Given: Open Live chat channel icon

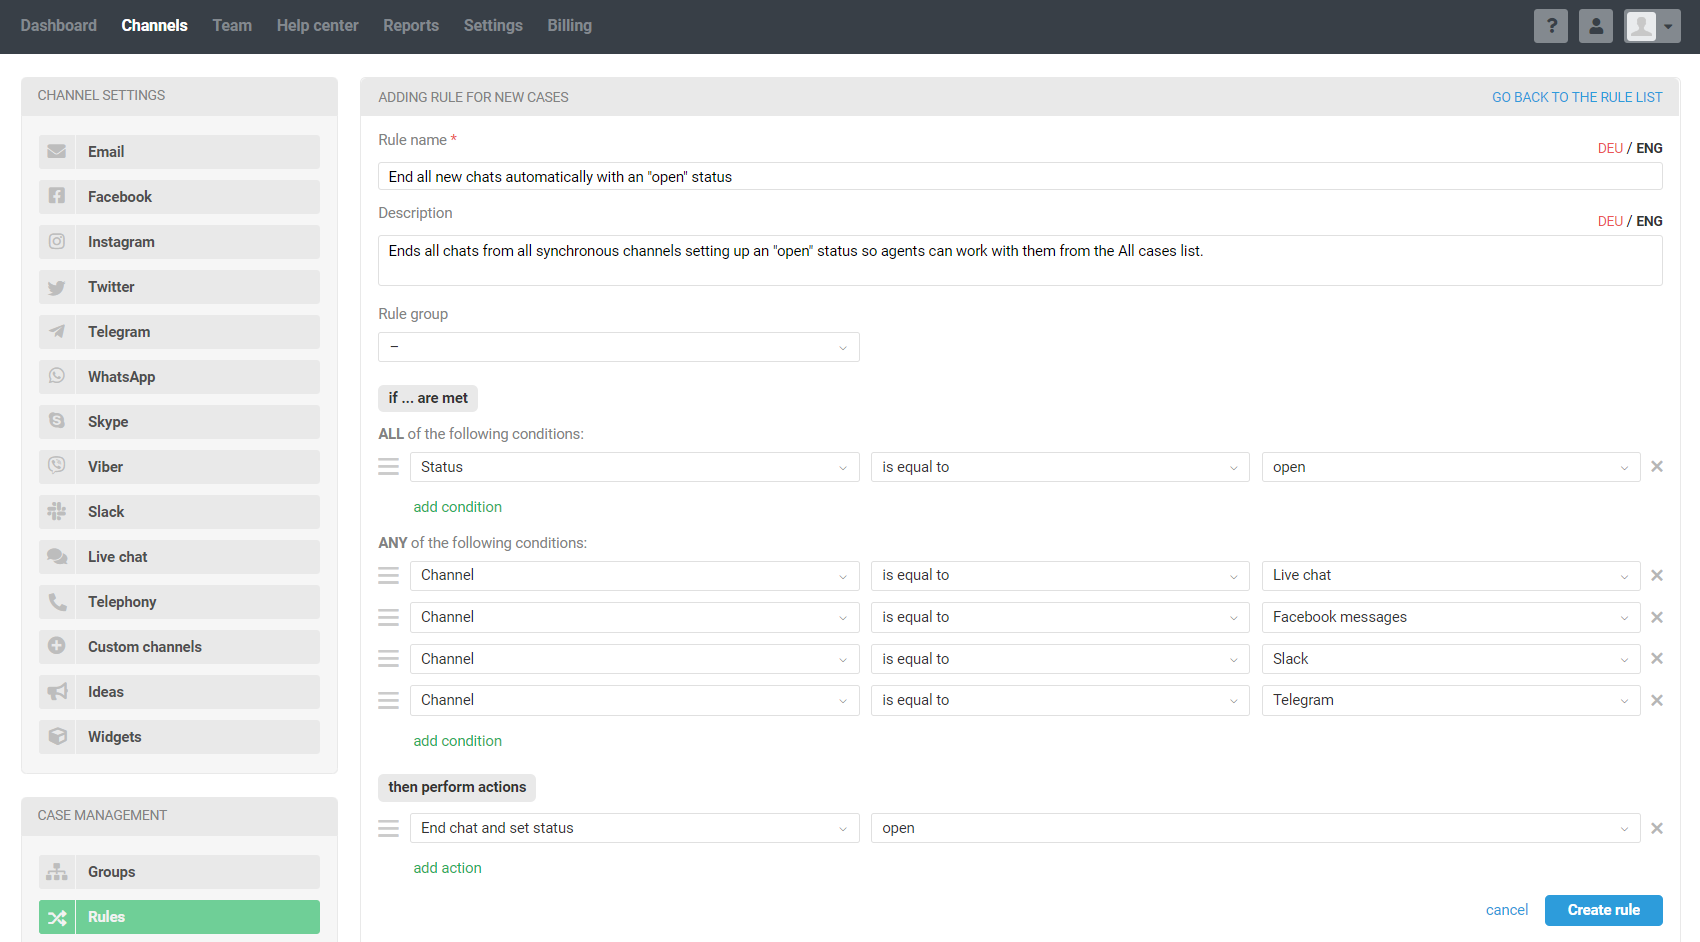Looking at the screenshot, I should (57, 557).
